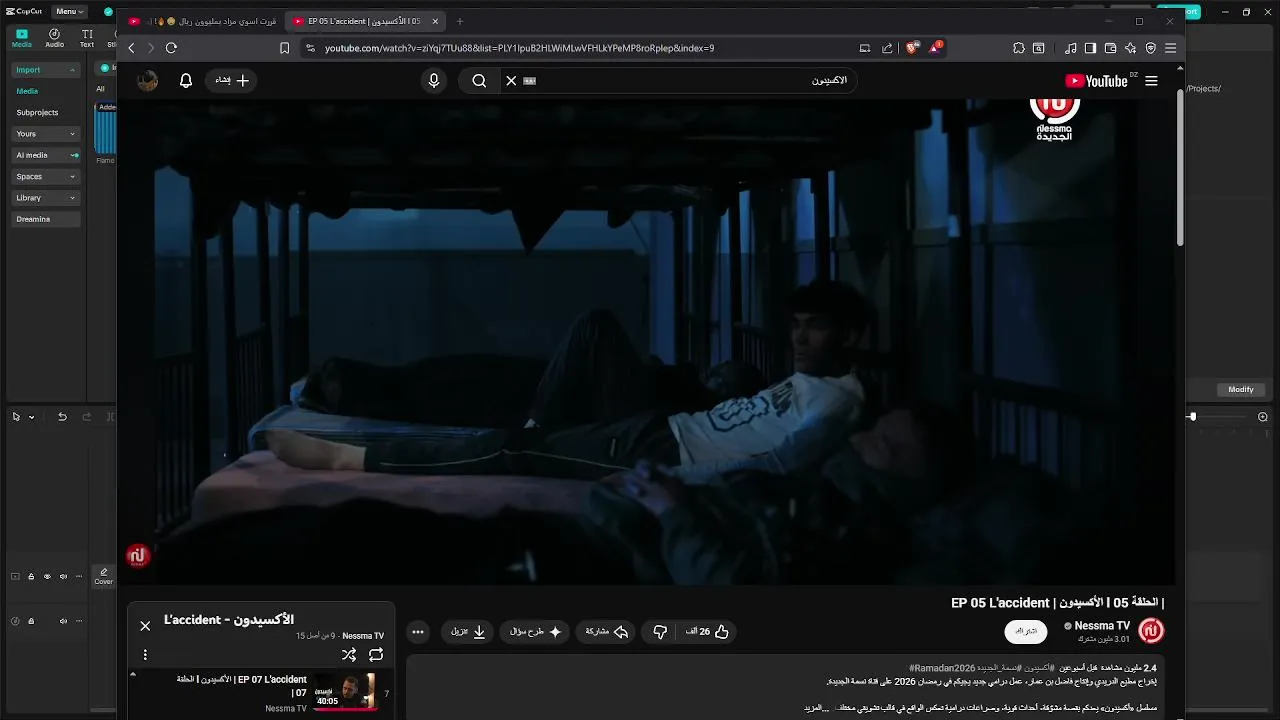Image resolution: width=1280 pixels, height=720 pixels.
Task: Expand video description (المزيد)
Action: pos(816,708)
